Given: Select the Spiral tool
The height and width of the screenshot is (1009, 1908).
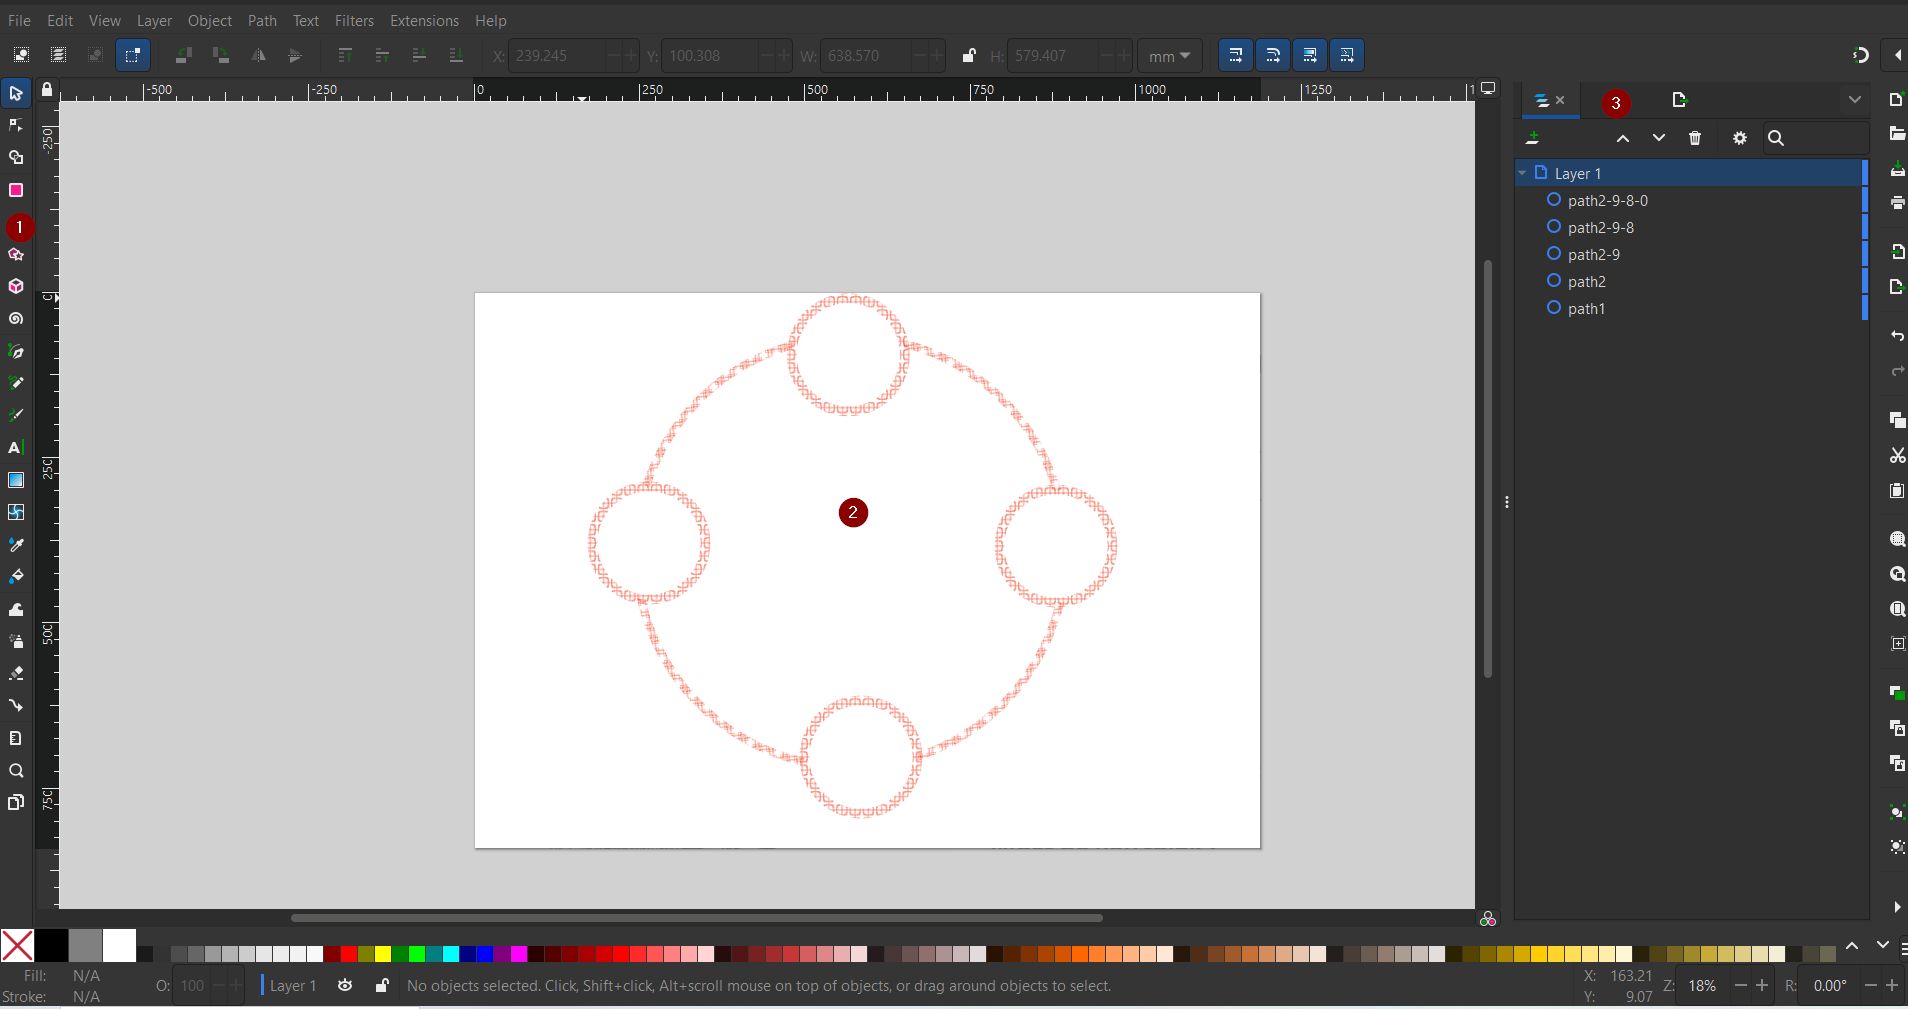Looking at the screenshot, I should 16,319.
